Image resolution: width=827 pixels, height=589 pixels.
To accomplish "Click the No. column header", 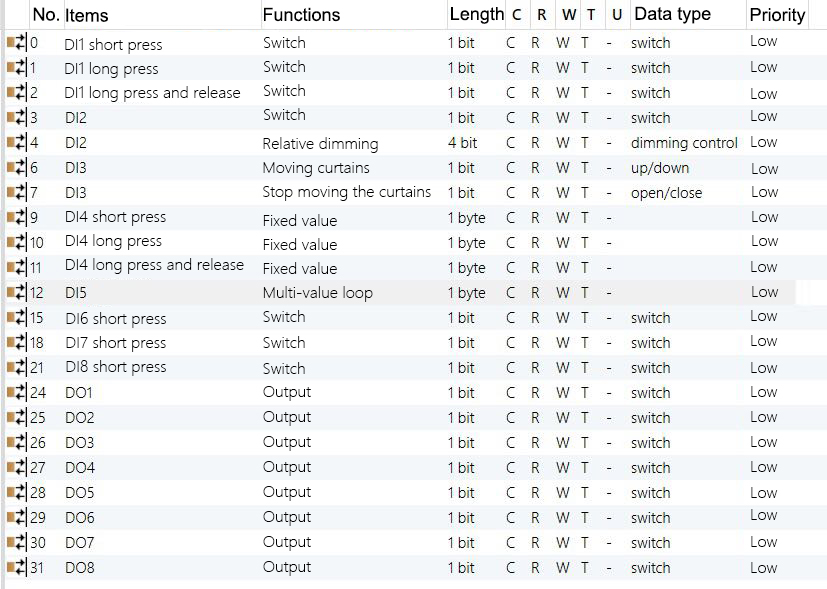I will pos(45,15).
